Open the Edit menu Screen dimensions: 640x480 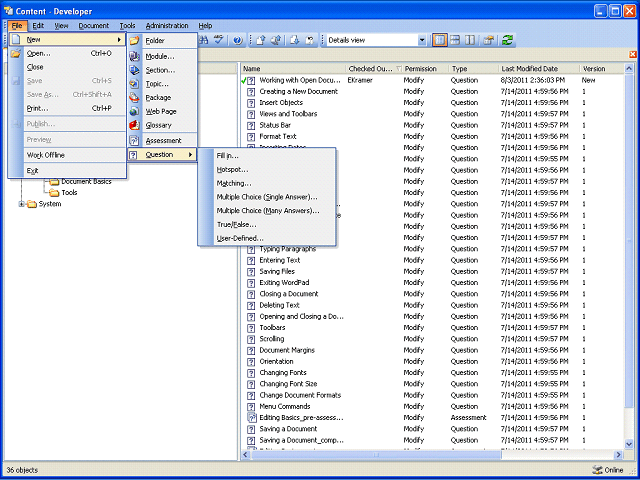(x=38, y=26)
